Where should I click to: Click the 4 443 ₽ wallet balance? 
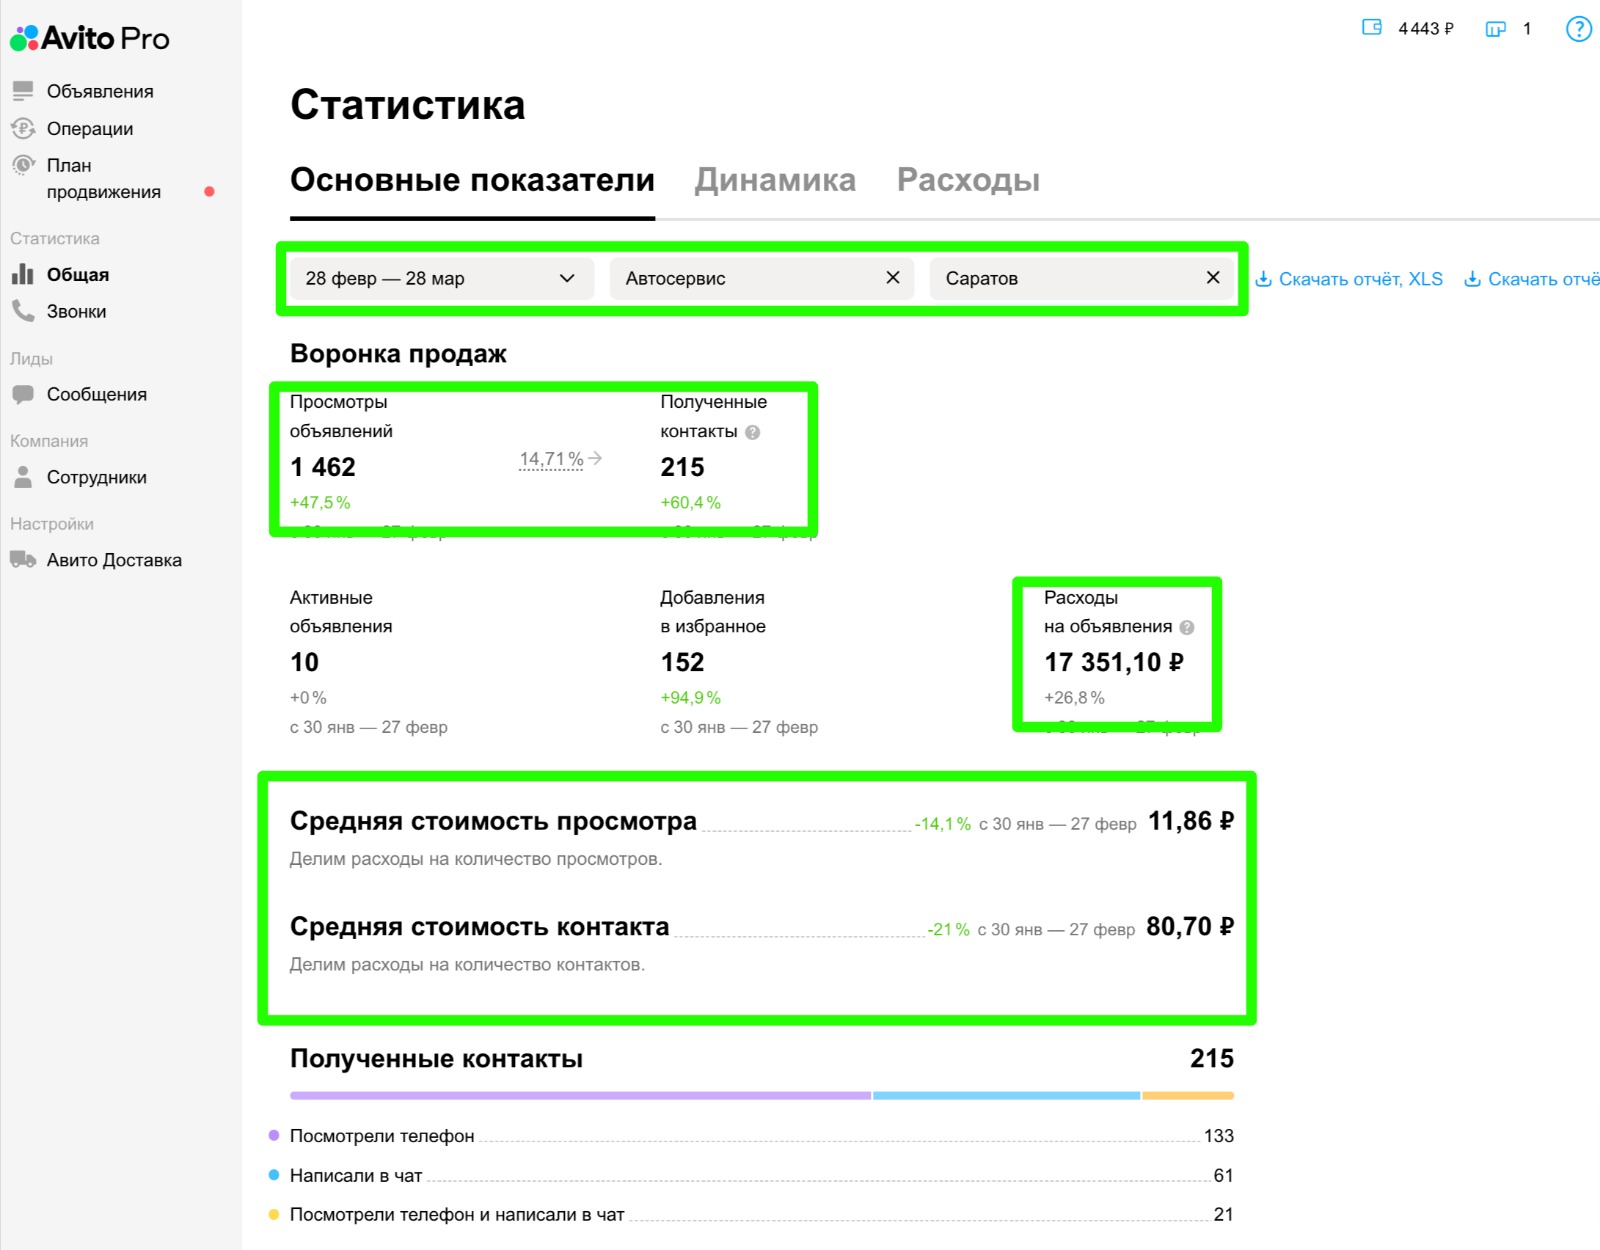[1426, 29]
